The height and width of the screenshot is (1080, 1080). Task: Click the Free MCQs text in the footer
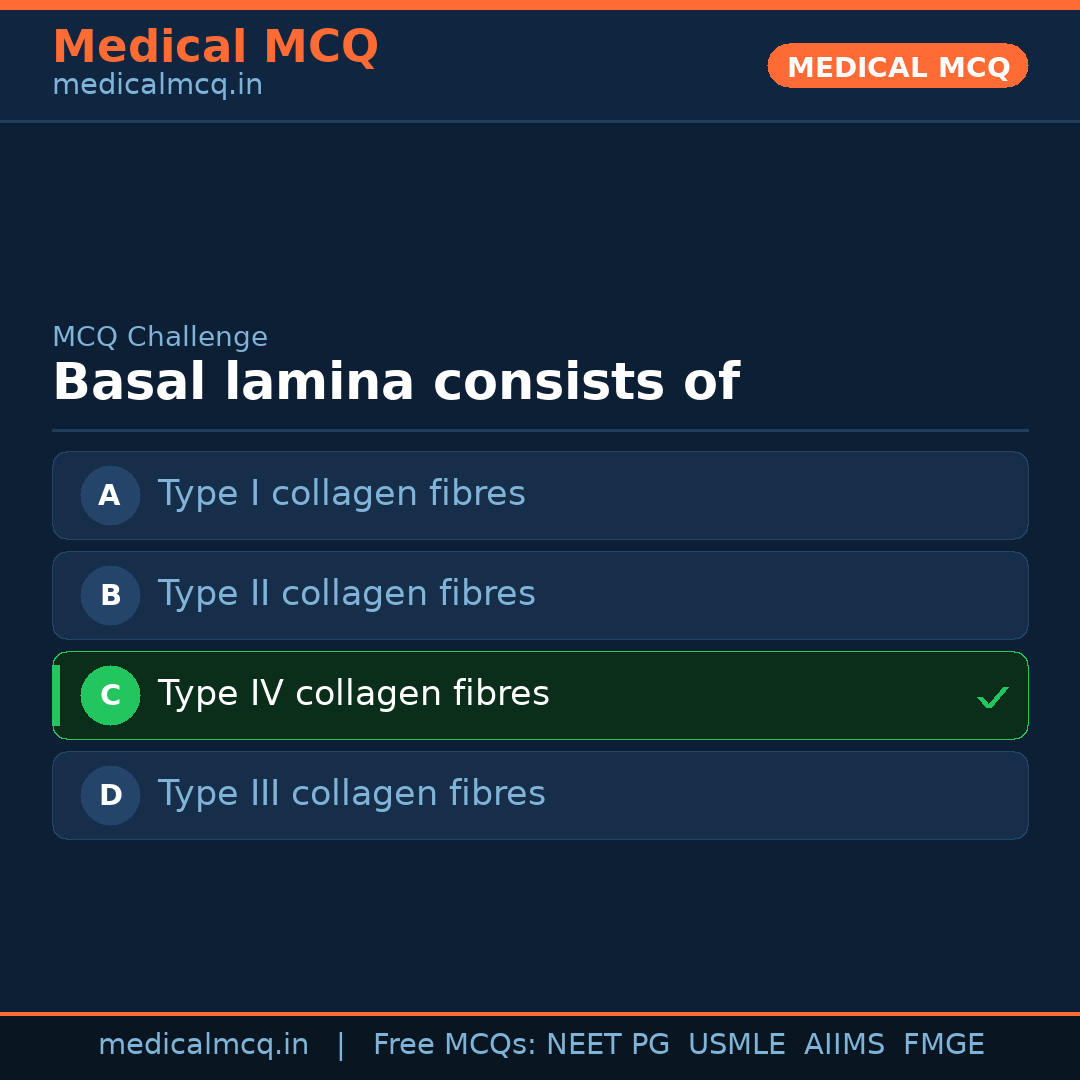(x=455, y=1045)
